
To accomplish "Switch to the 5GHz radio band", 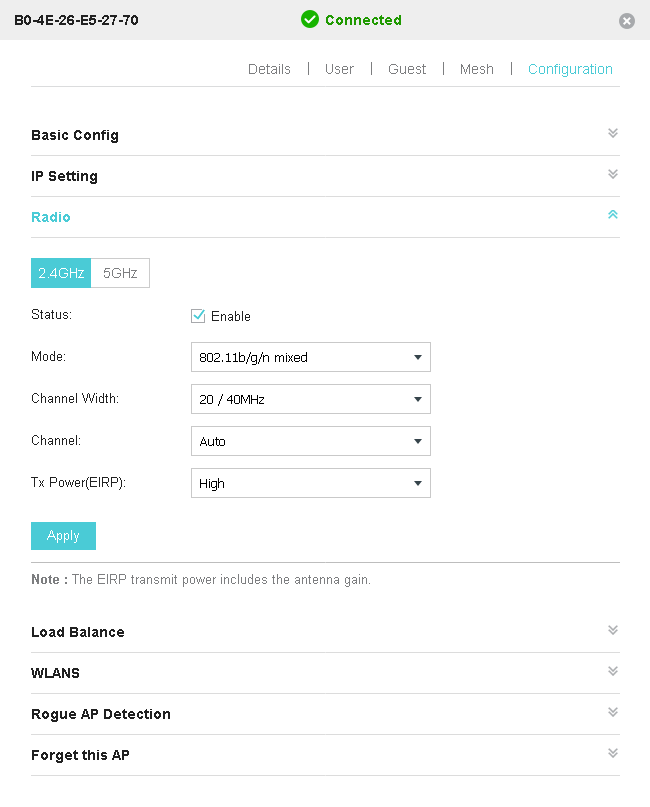I will [120, 273].
